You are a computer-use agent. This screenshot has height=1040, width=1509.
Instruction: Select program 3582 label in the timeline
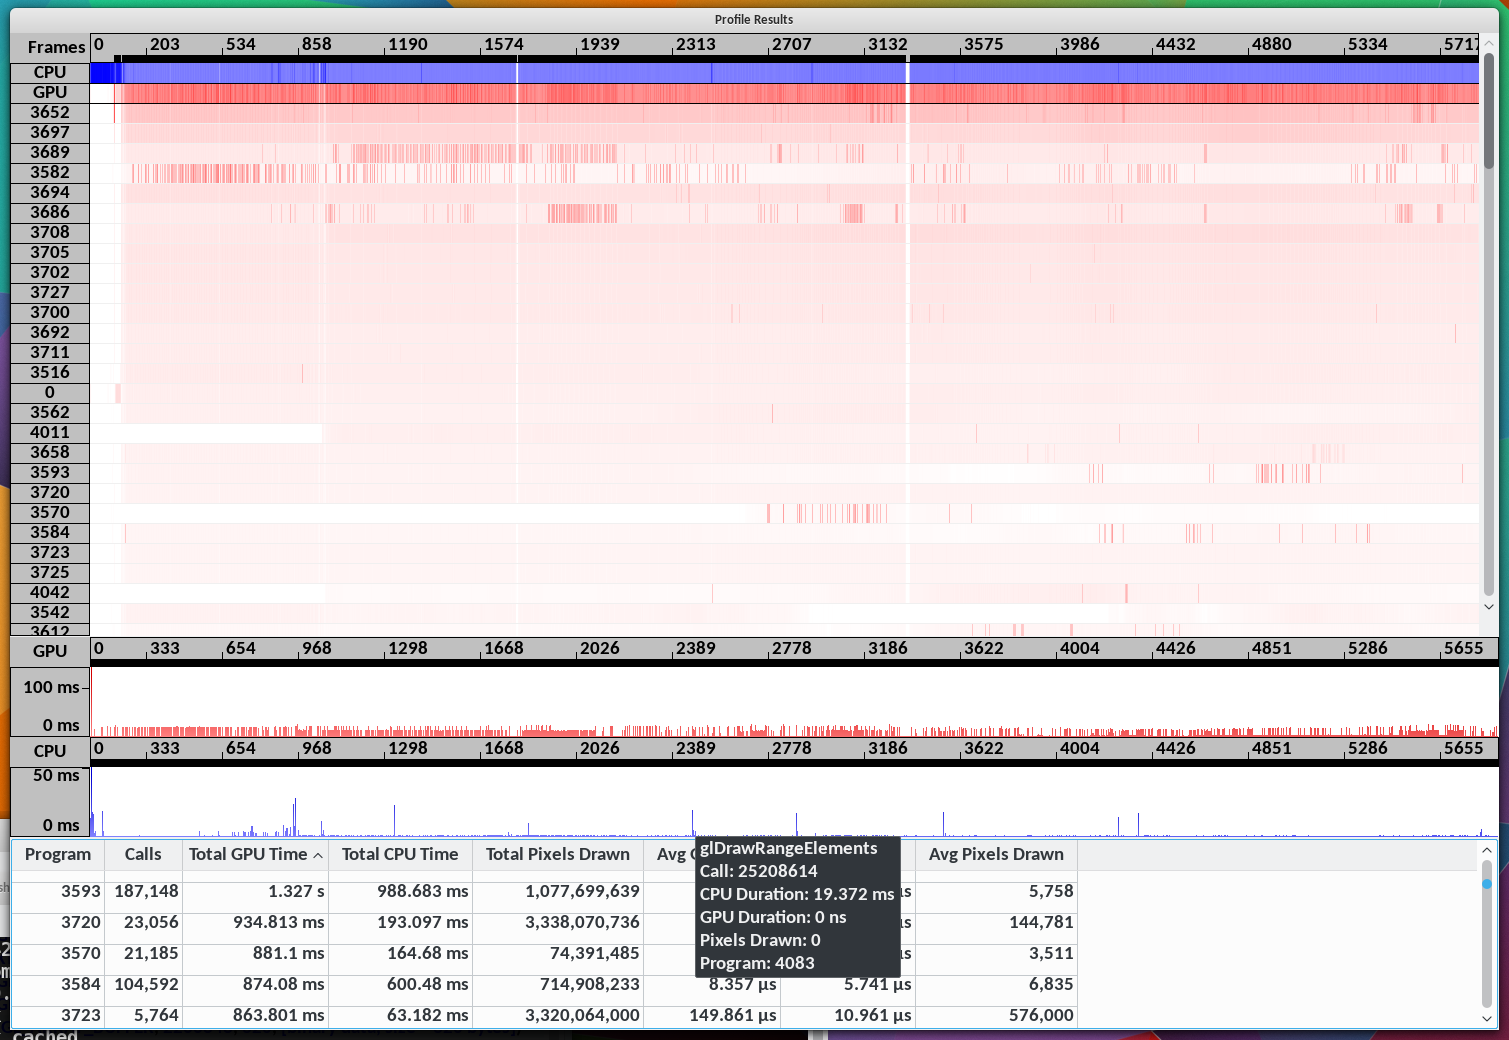pyautogui.click(x=50, y=172)
